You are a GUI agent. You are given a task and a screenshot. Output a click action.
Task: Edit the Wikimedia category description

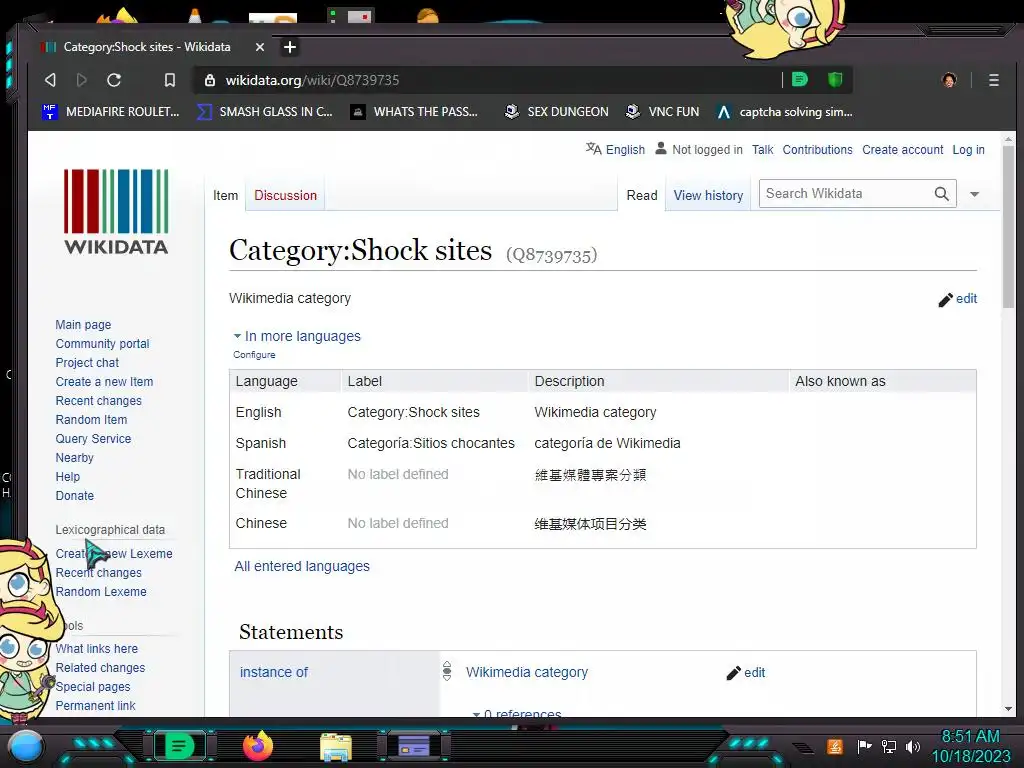[x=957, y=298]
